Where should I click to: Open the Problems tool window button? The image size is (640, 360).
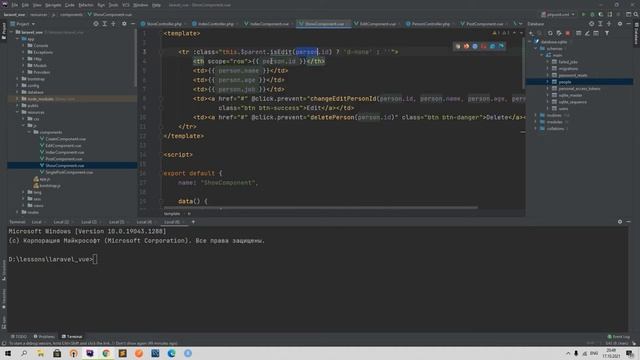pyautogui.click(x=44, y=337)
